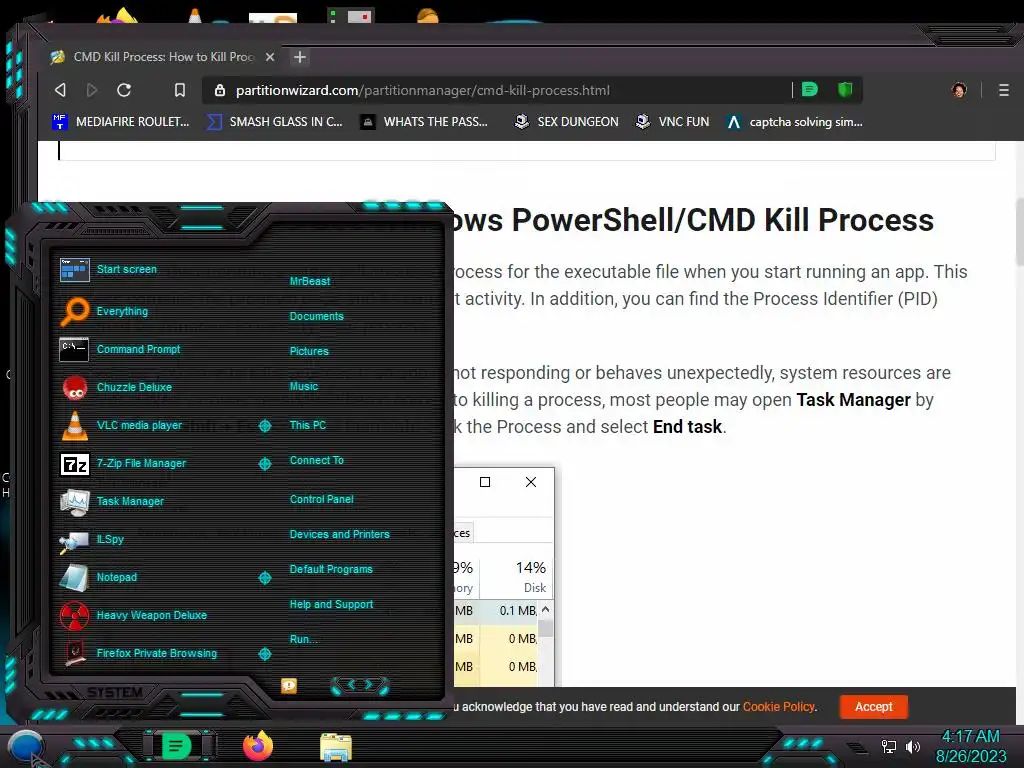Open MrBeast user folder link
This screenshot has width=1024, height=768.
(310, 281)
